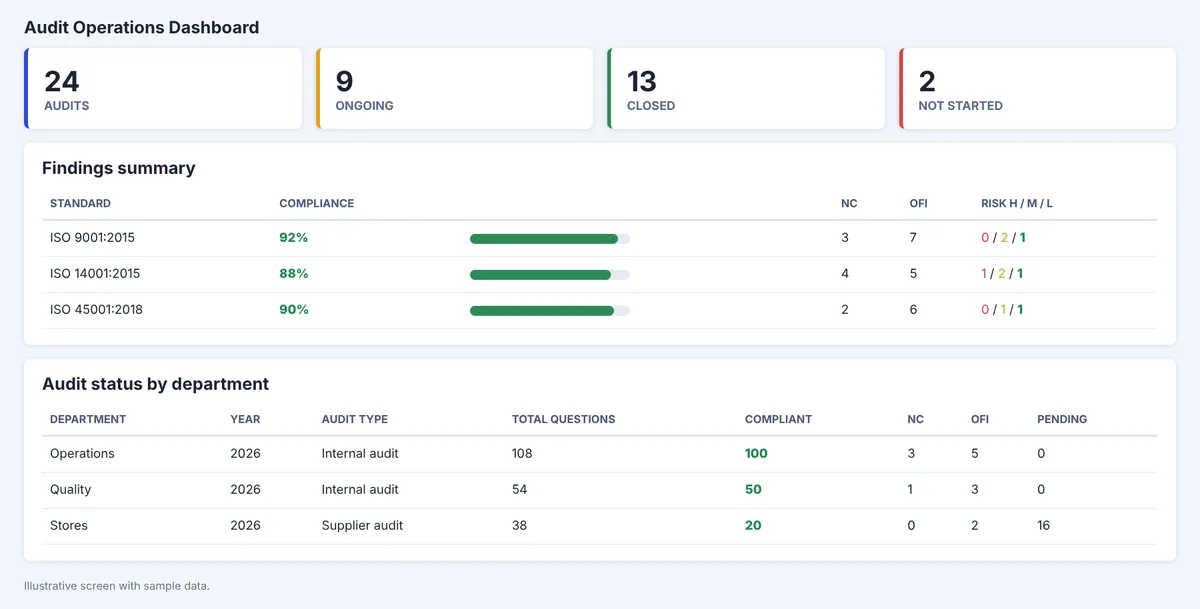1200x609 pixels.
Task: Click the compliant count 20 for Stores
Action: (x=753, y=526)
